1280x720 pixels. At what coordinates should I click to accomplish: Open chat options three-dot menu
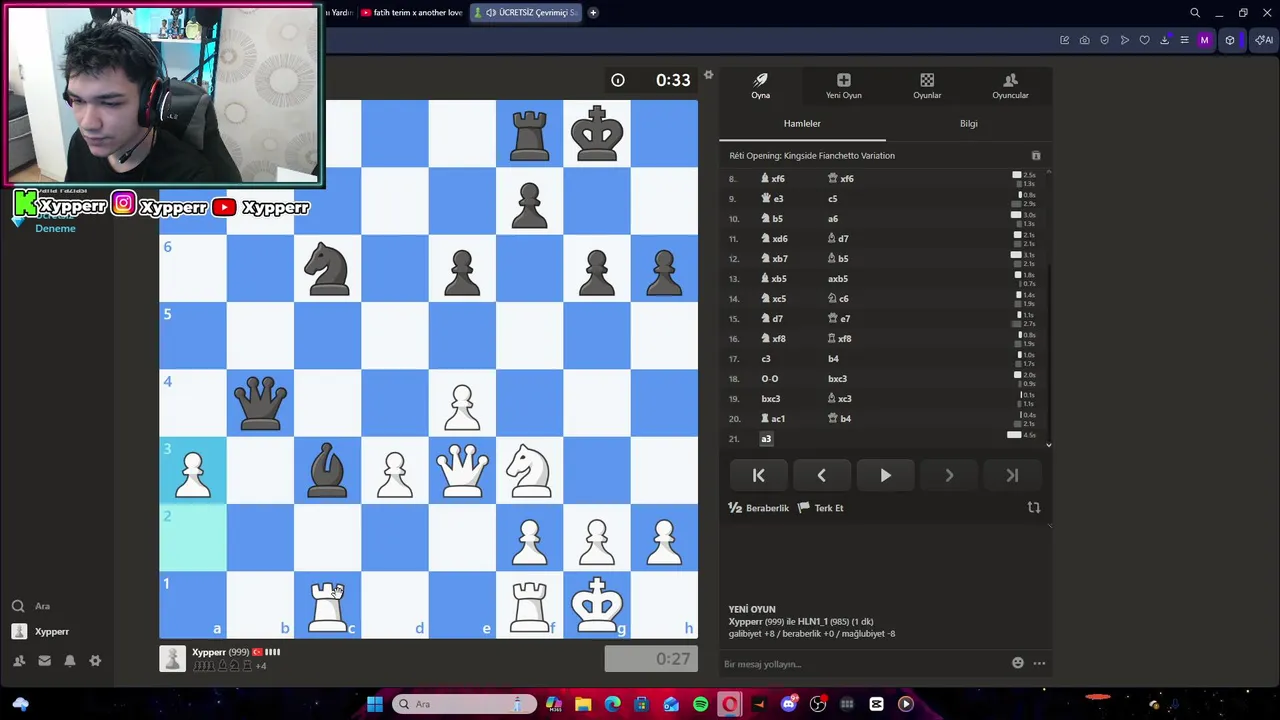[x=1039, y=663]
